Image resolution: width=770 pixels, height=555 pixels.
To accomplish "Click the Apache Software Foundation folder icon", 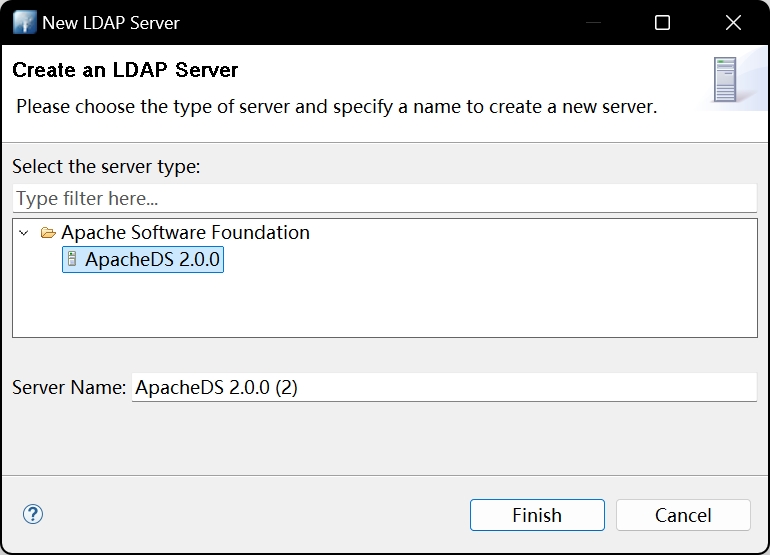I will (x=47, y=233).
